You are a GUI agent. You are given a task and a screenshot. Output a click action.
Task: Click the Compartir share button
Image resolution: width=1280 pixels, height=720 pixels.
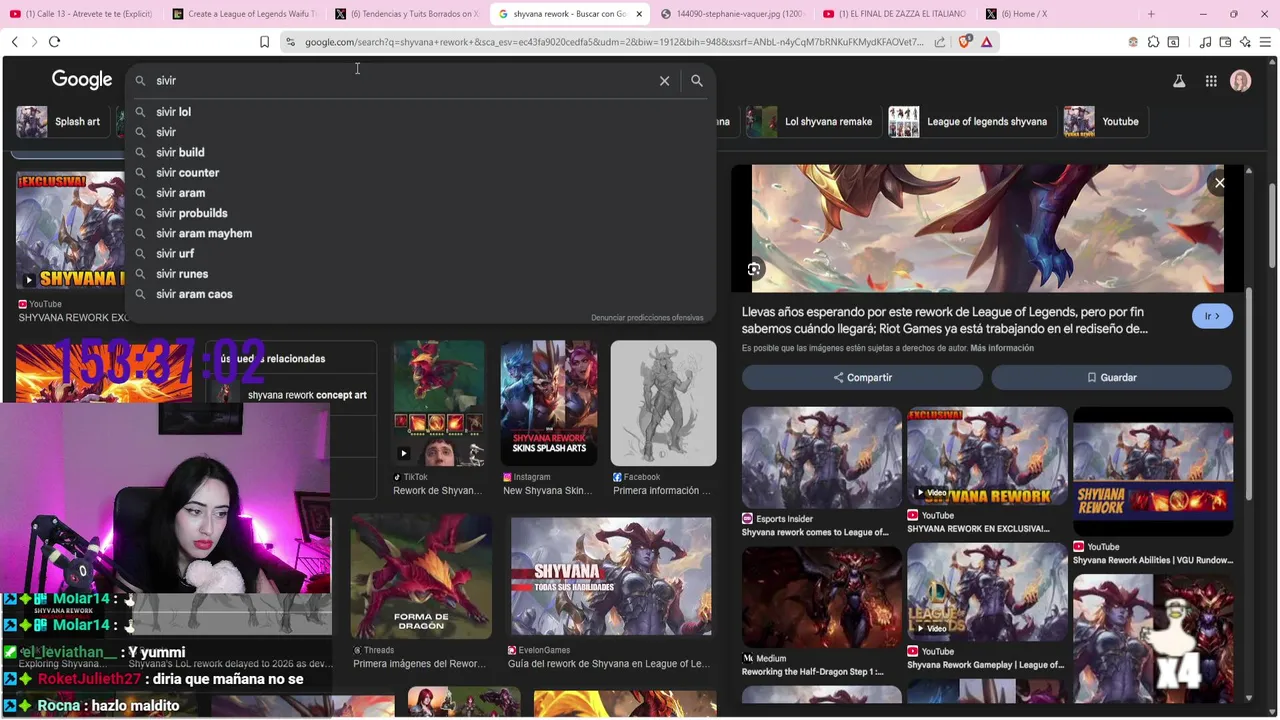862,377
